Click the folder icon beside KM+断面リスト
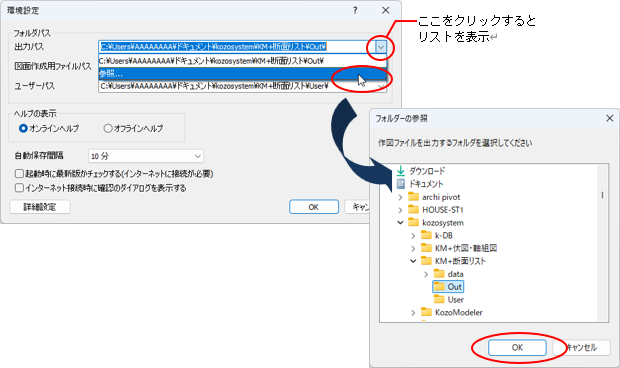Screen dimensions: 620x368 [x=426, y=260]
